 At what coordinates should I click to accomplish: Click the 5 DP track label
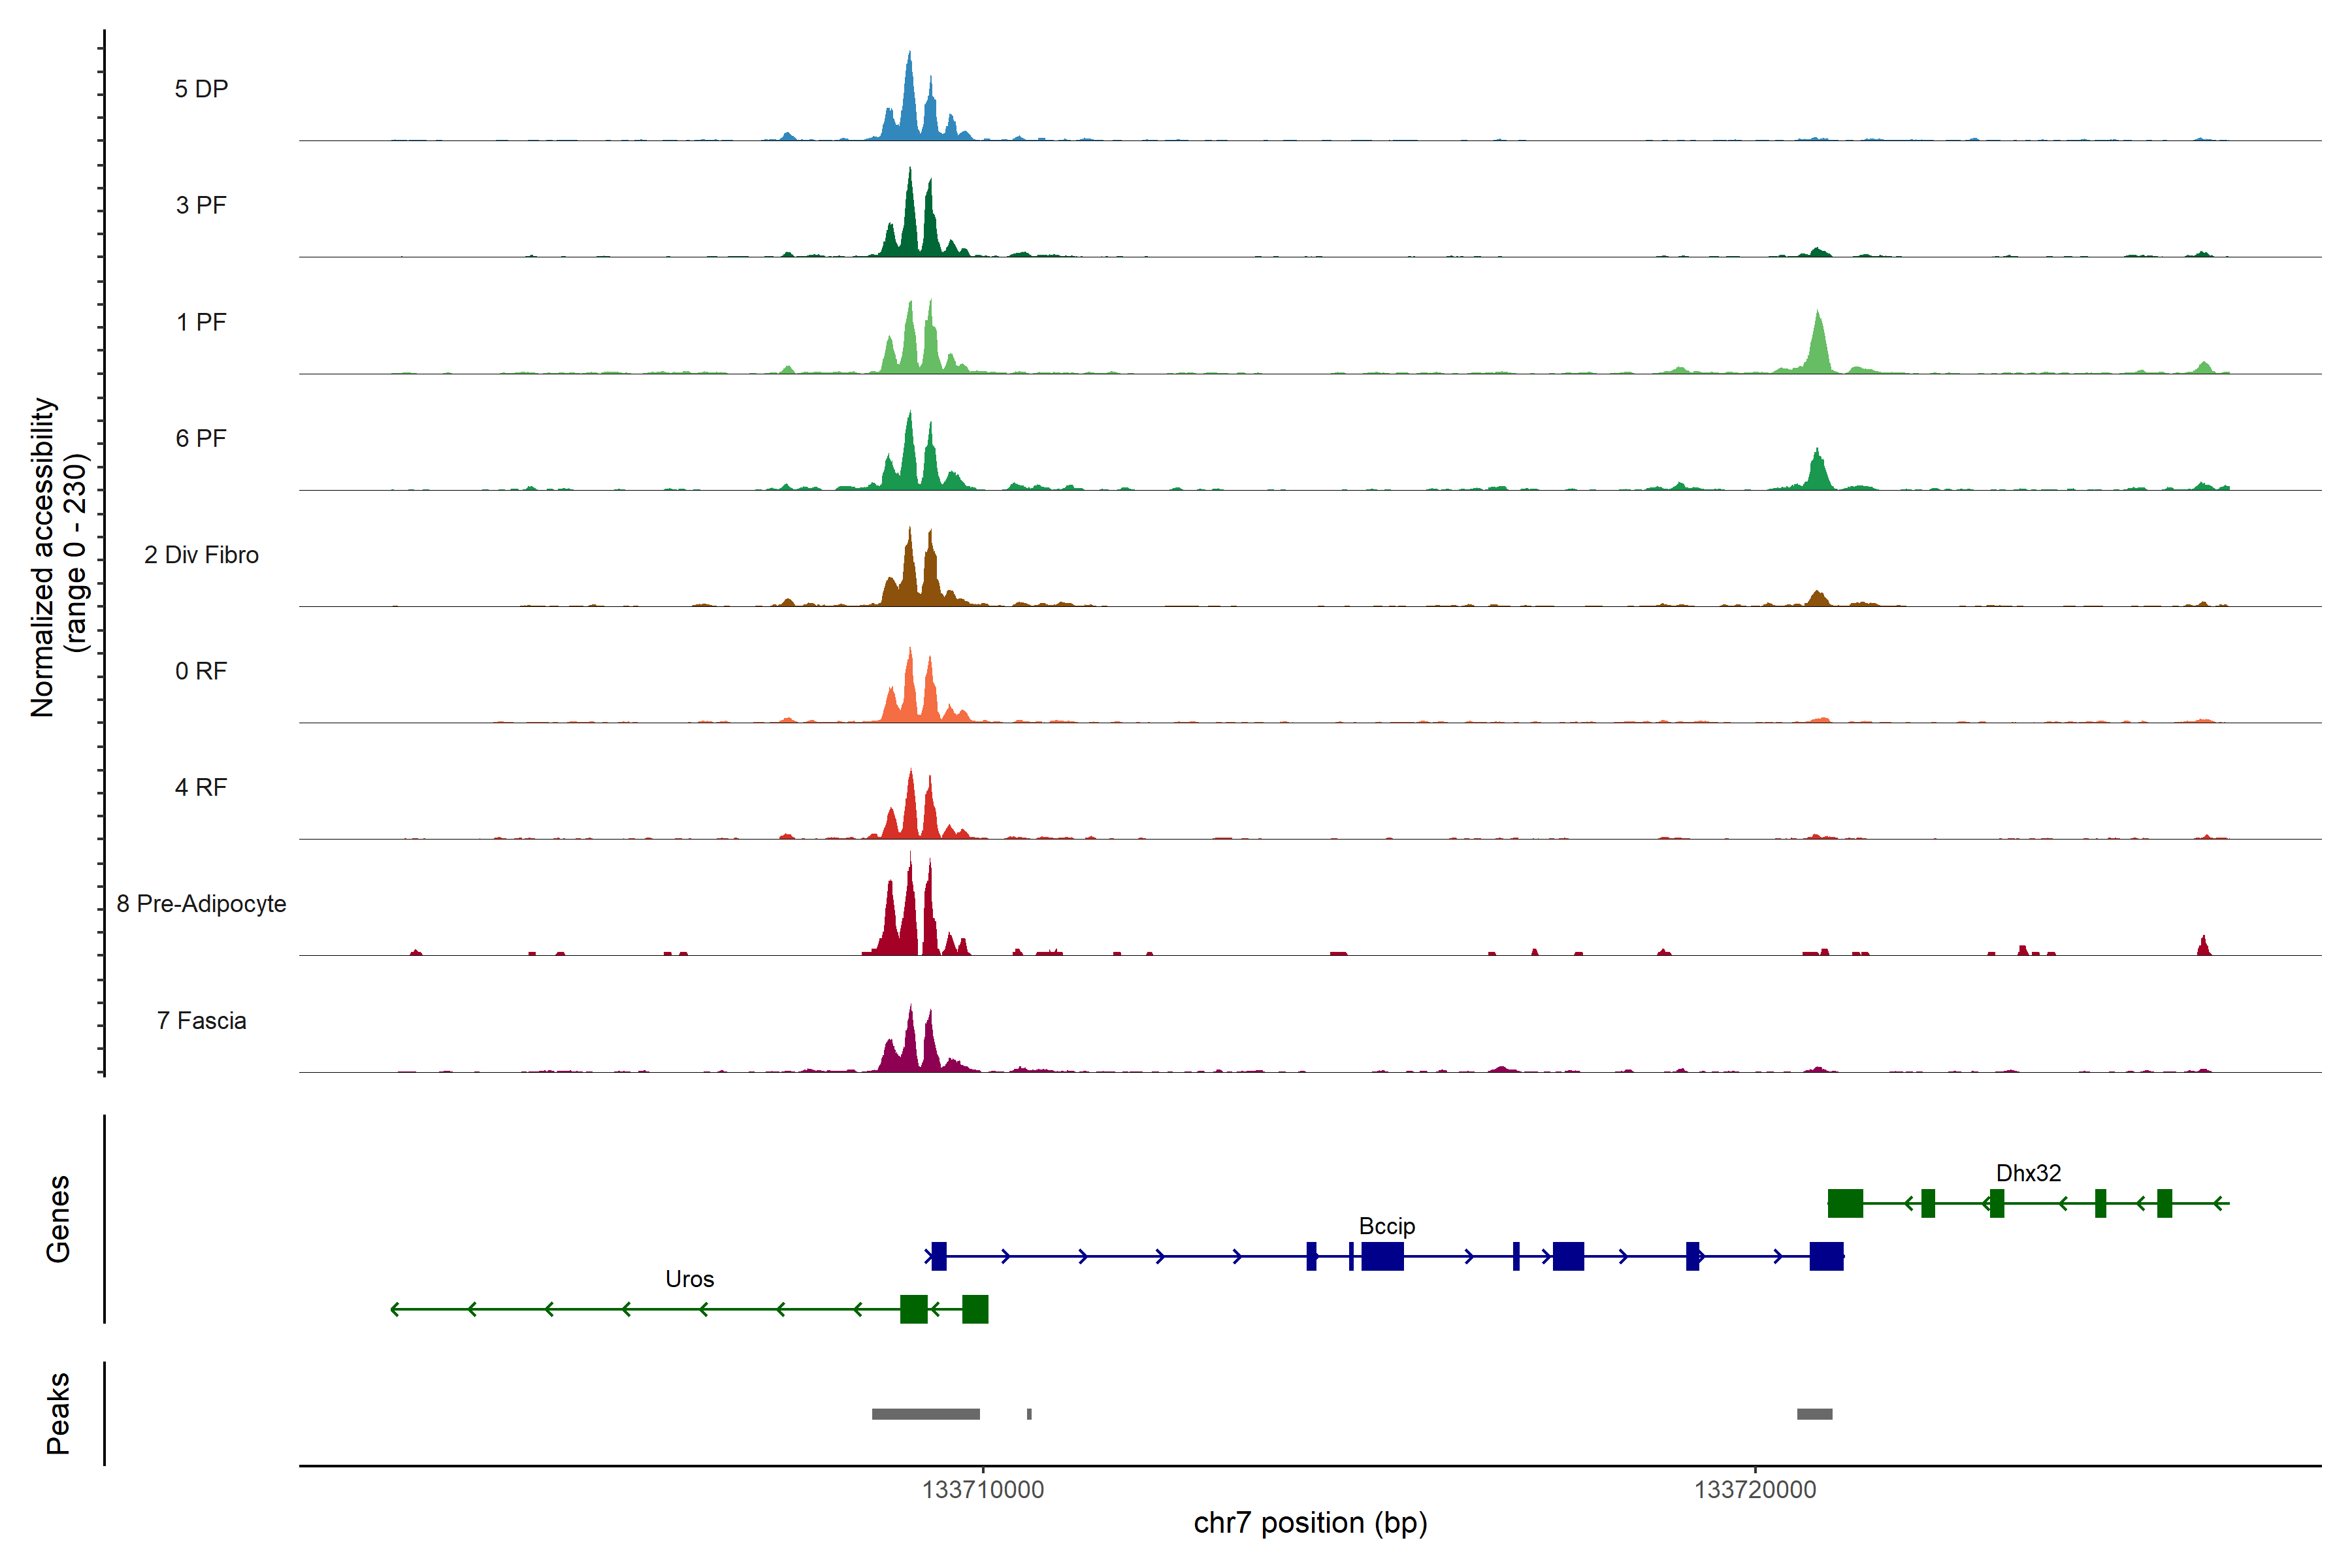pyautogui.click(x=201, y=89)
